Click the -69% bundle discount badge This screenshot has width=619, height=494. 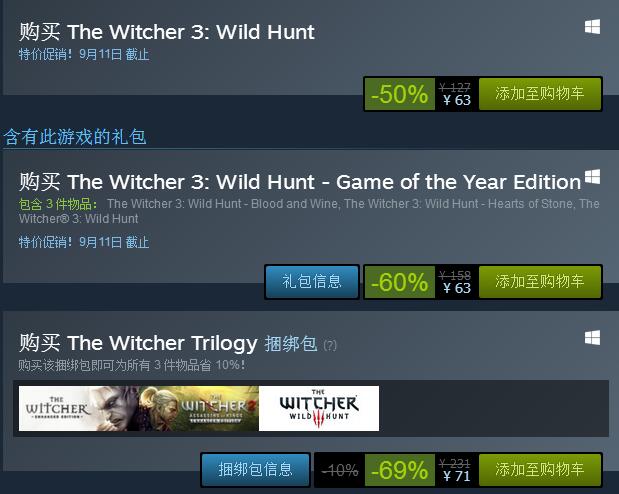pyautogui.click(x=400, y=470)
